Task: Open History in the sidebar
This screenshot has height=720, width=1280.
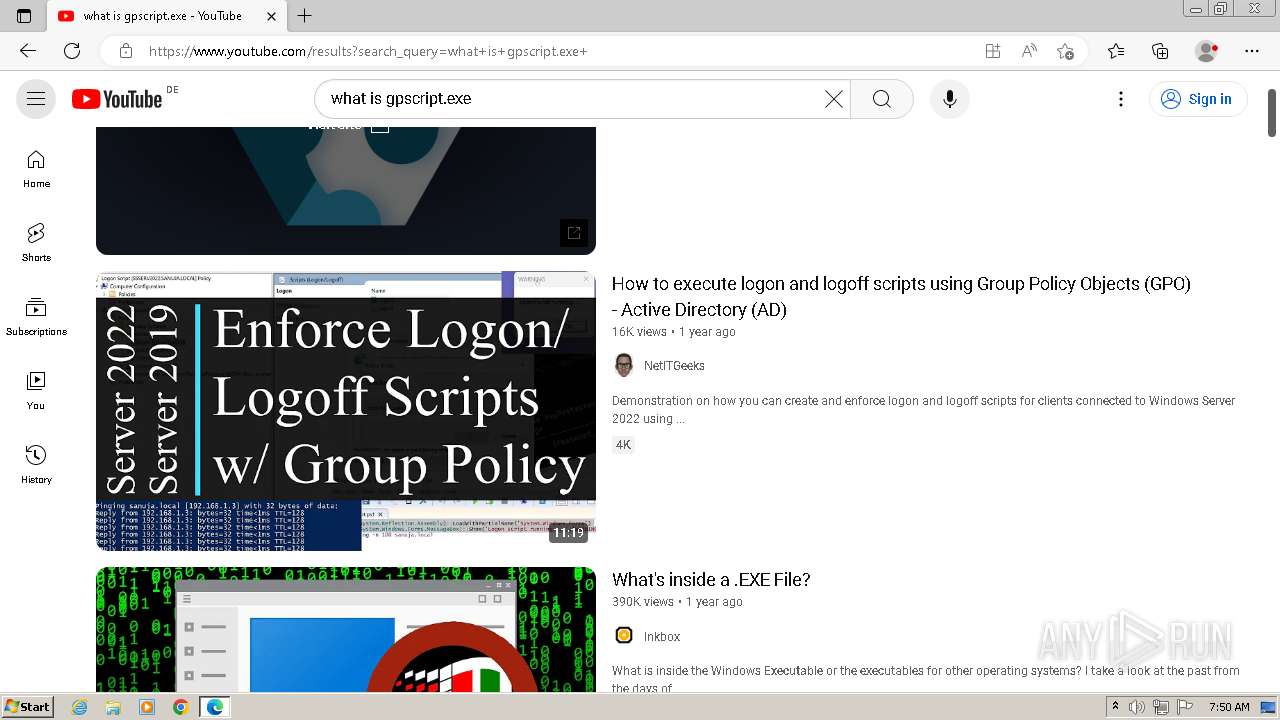Action: tap(36, 465)
